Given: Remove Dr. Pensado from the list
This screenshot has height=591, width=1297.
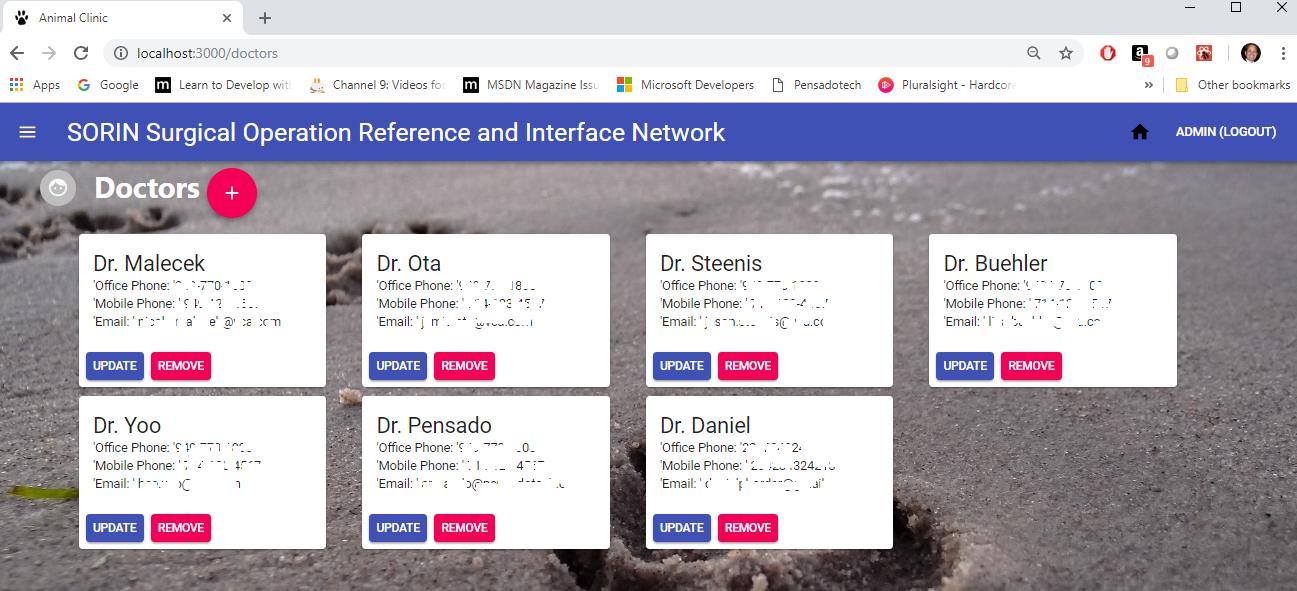Looking at the screenshot, I should tap(464, 528).
